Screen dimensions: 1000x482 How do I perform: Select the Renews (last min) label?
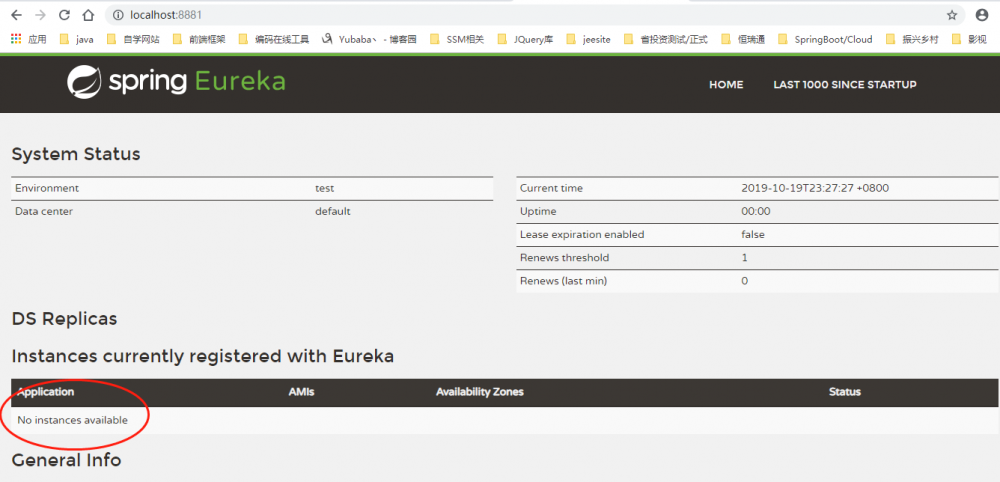[563, 281]
